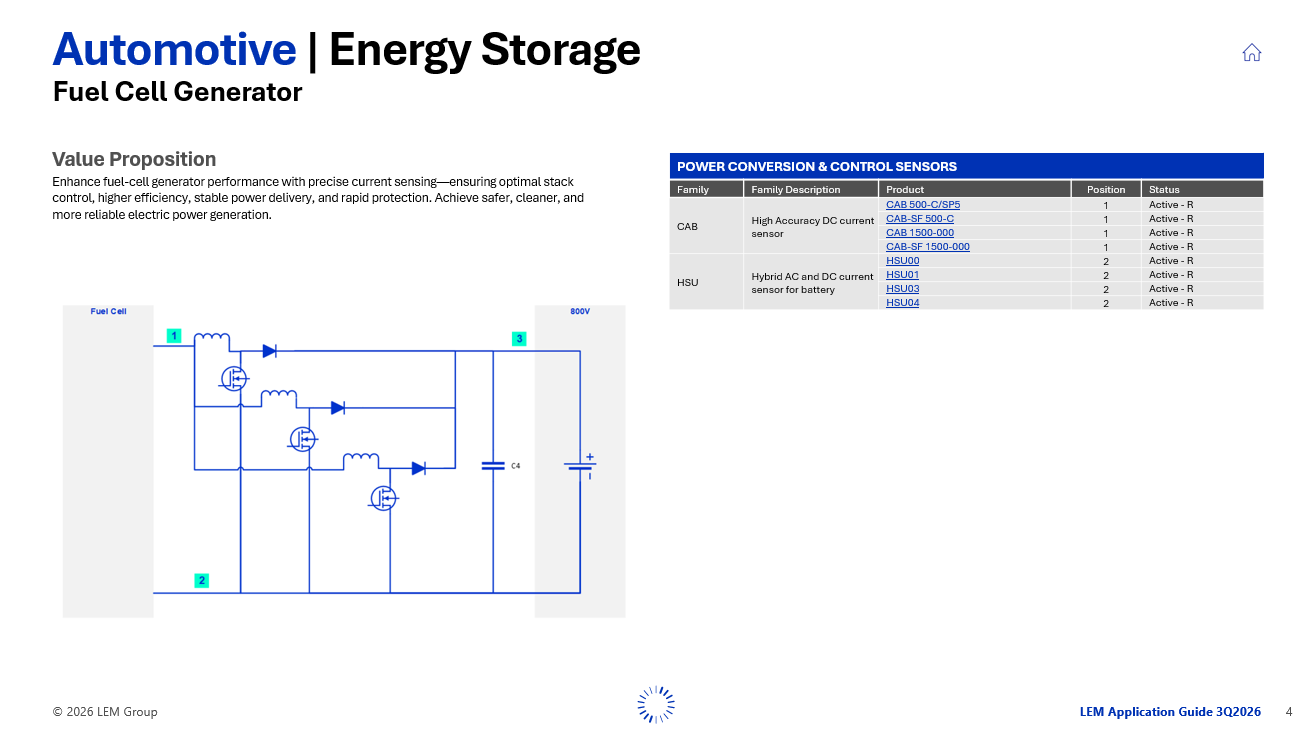This screenshot has height=740, width=1313.
Task: Click the Active - R status for HSU00
Action: [x=1171, y=261]
